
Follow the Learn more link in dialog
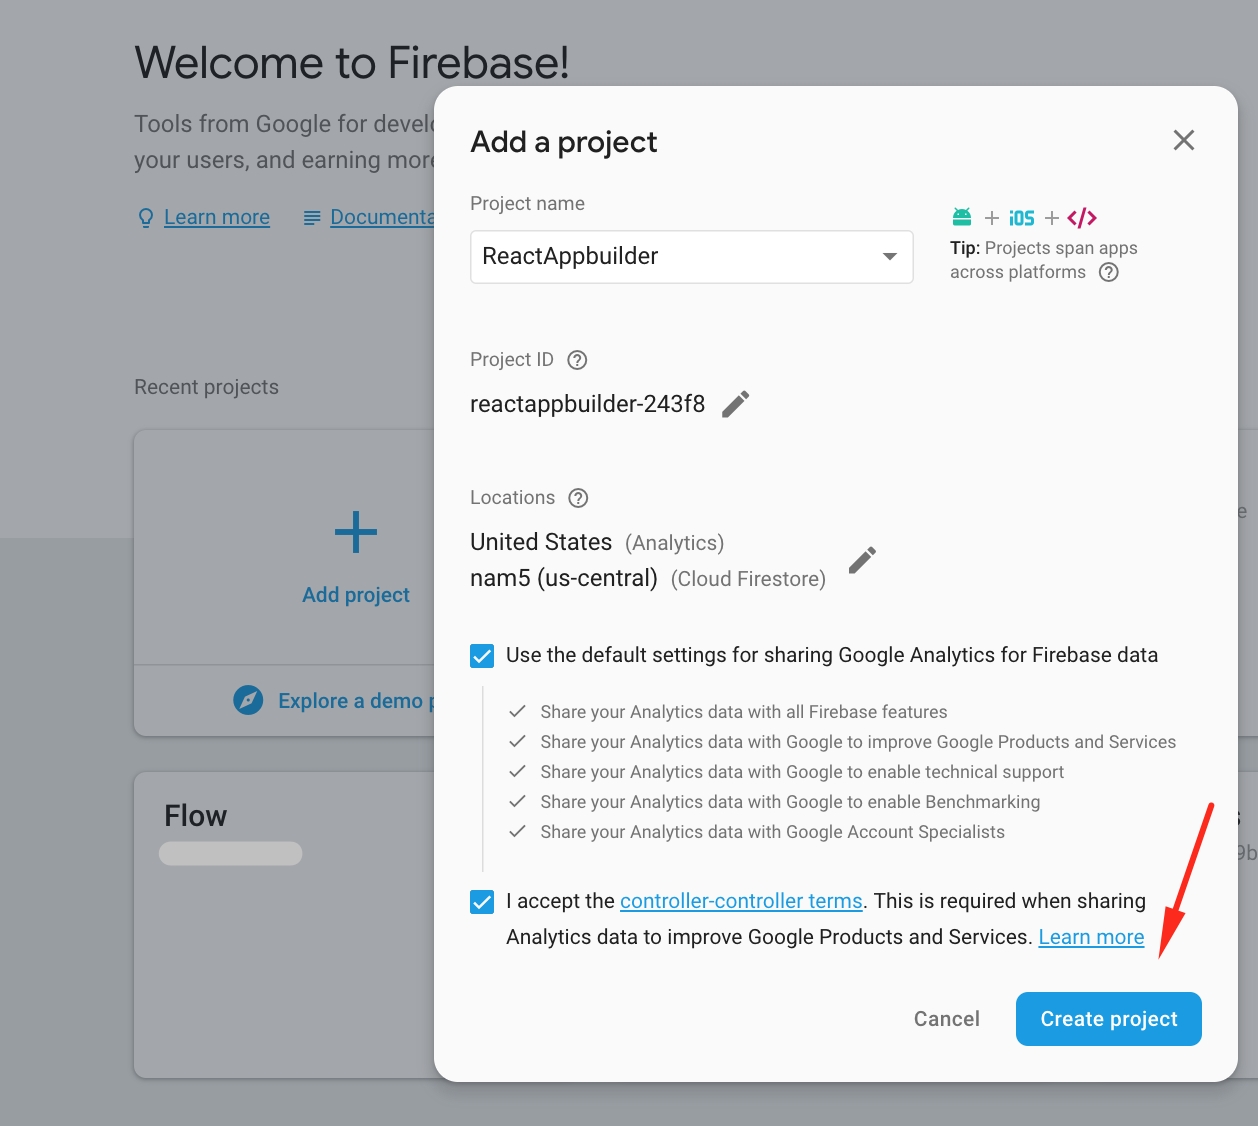click(x=1091, y=937)
